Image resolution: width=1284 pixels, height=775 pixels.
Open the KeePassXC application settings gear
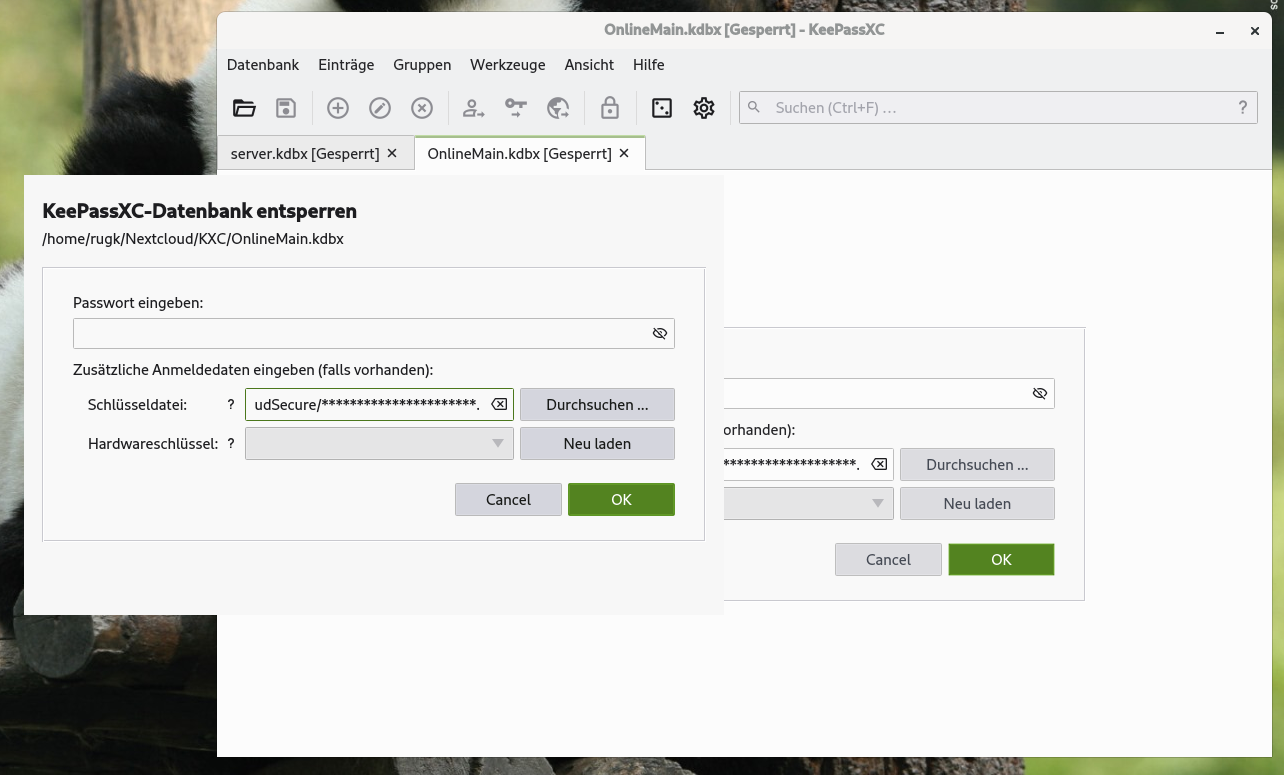tap(703, 107)
